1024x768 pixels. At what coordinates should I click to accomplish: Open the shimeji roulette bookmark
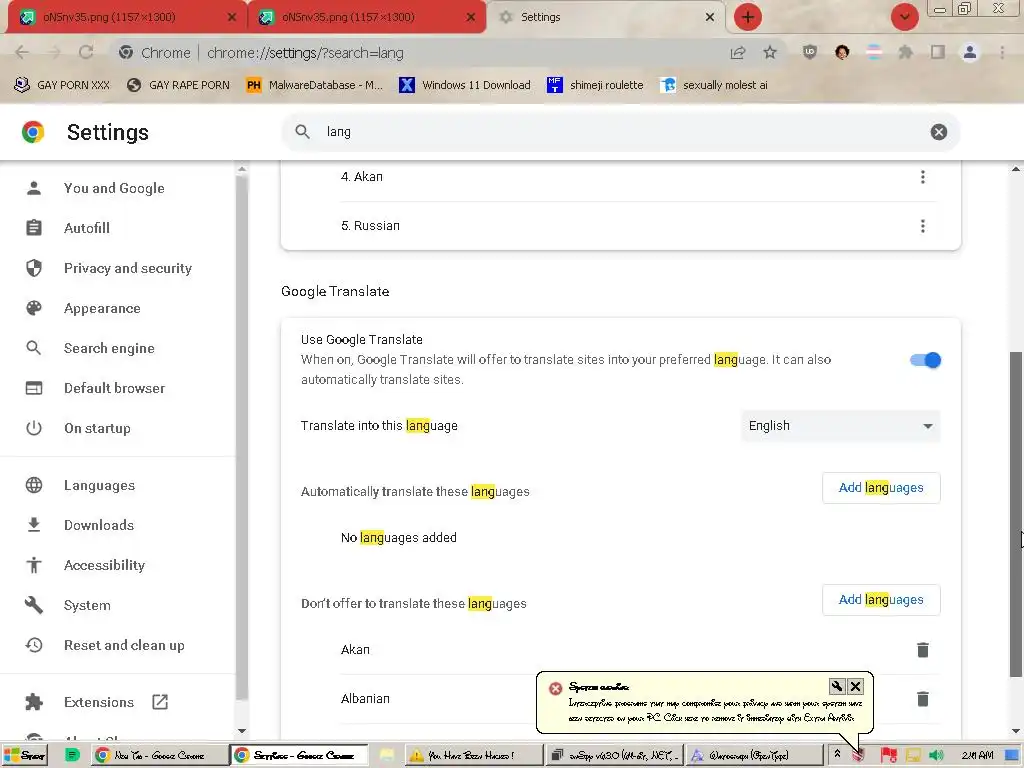[x=595, y=85]
